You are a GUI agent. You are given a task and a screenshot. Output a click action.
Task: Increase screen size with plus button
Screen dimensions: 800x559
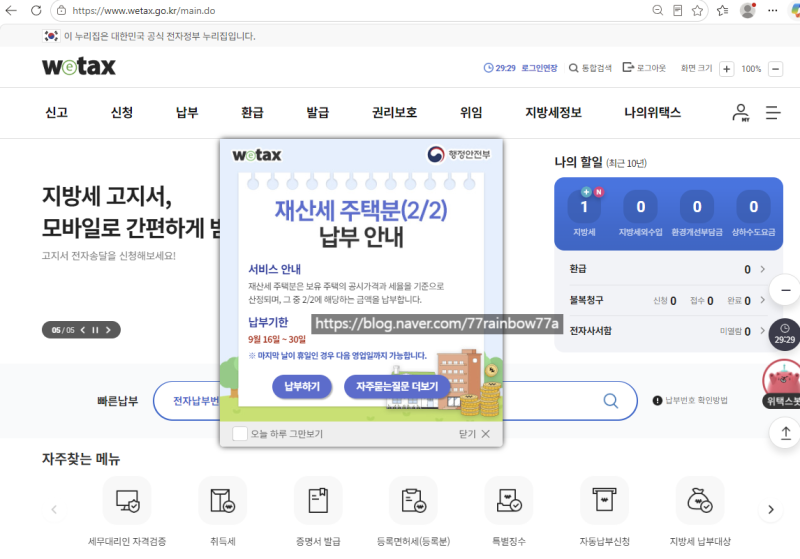click(x=727, y=69)
